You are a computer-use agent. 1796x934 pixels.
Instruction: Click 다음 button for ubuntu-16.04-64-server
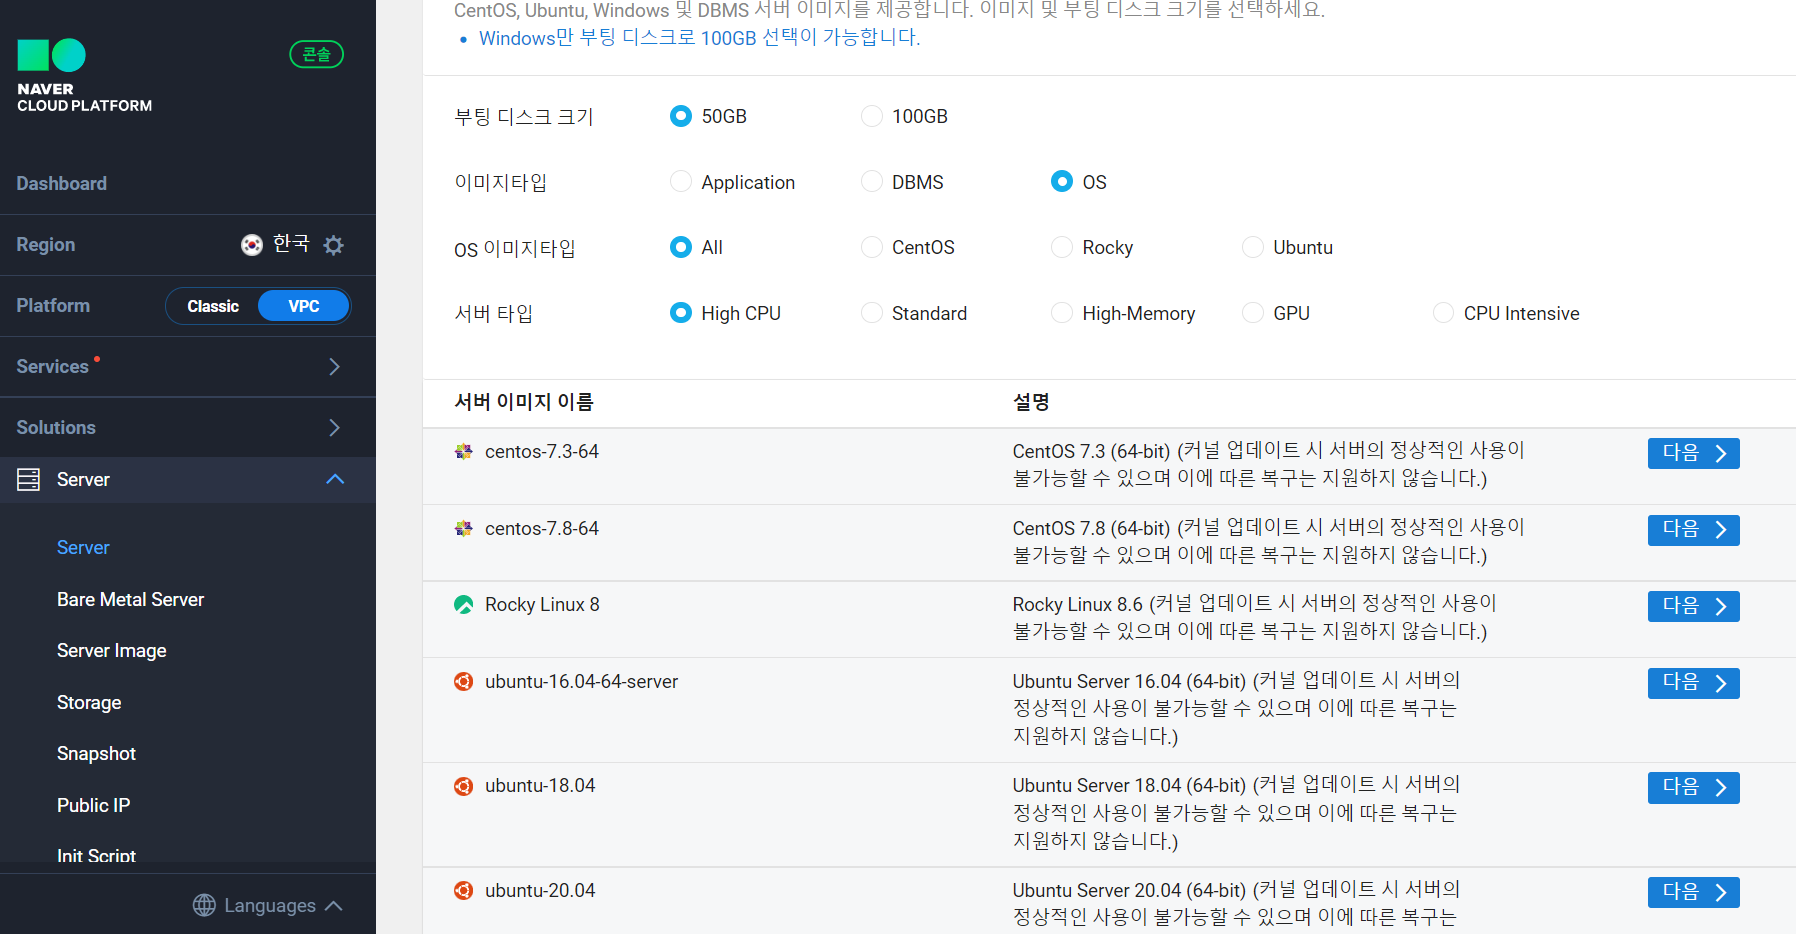(x=1693, y=683)
